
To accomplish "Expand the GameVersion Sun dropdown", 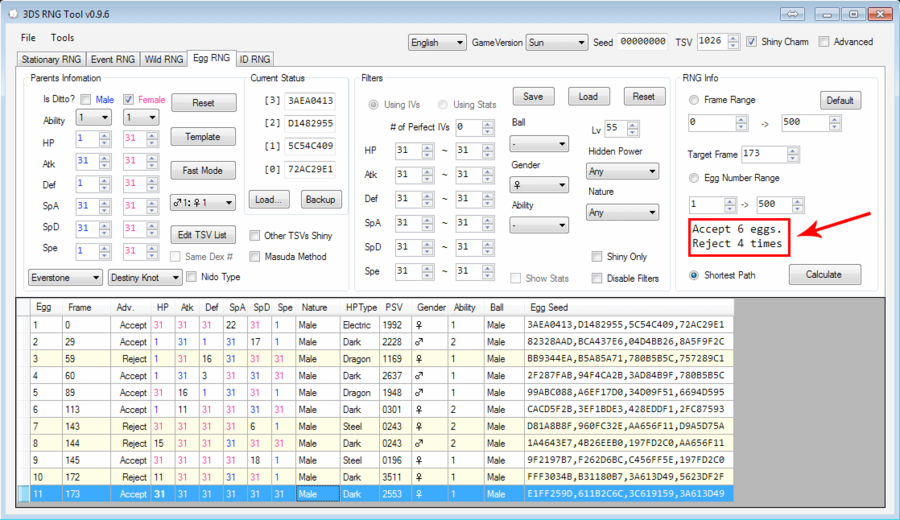I will [556, 42].
